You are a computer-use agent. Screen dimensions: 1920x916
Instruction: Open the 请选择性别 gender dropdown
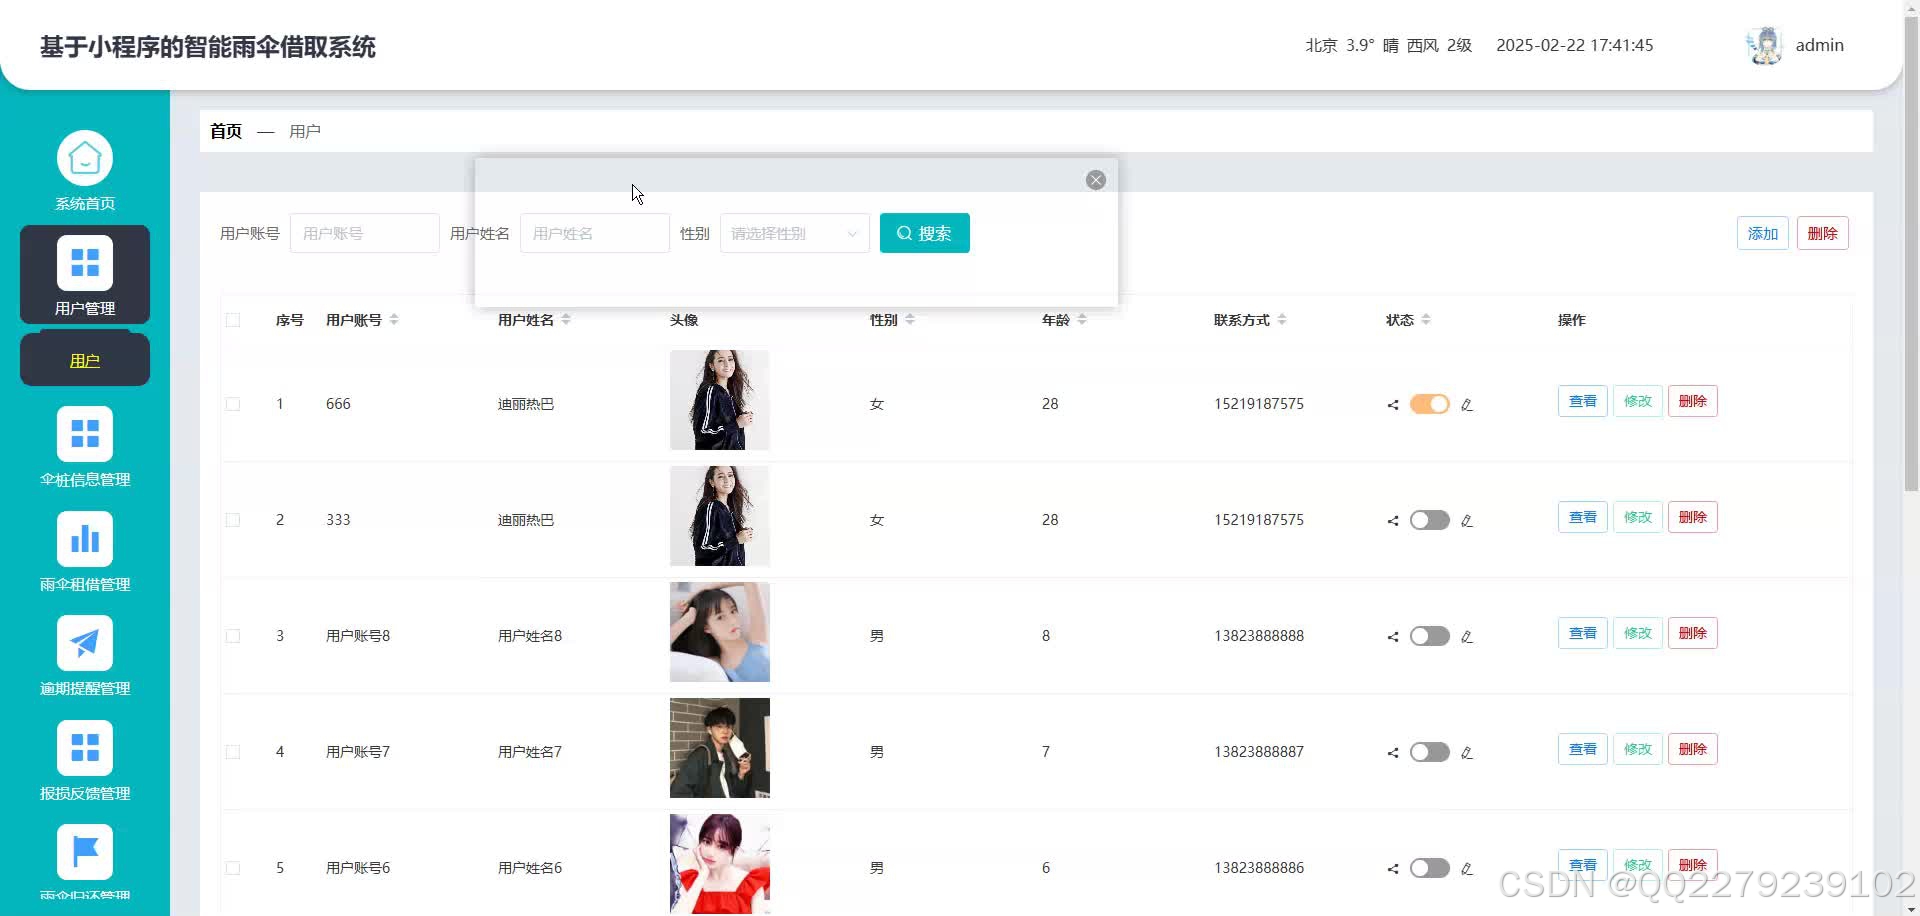point(793,233)
